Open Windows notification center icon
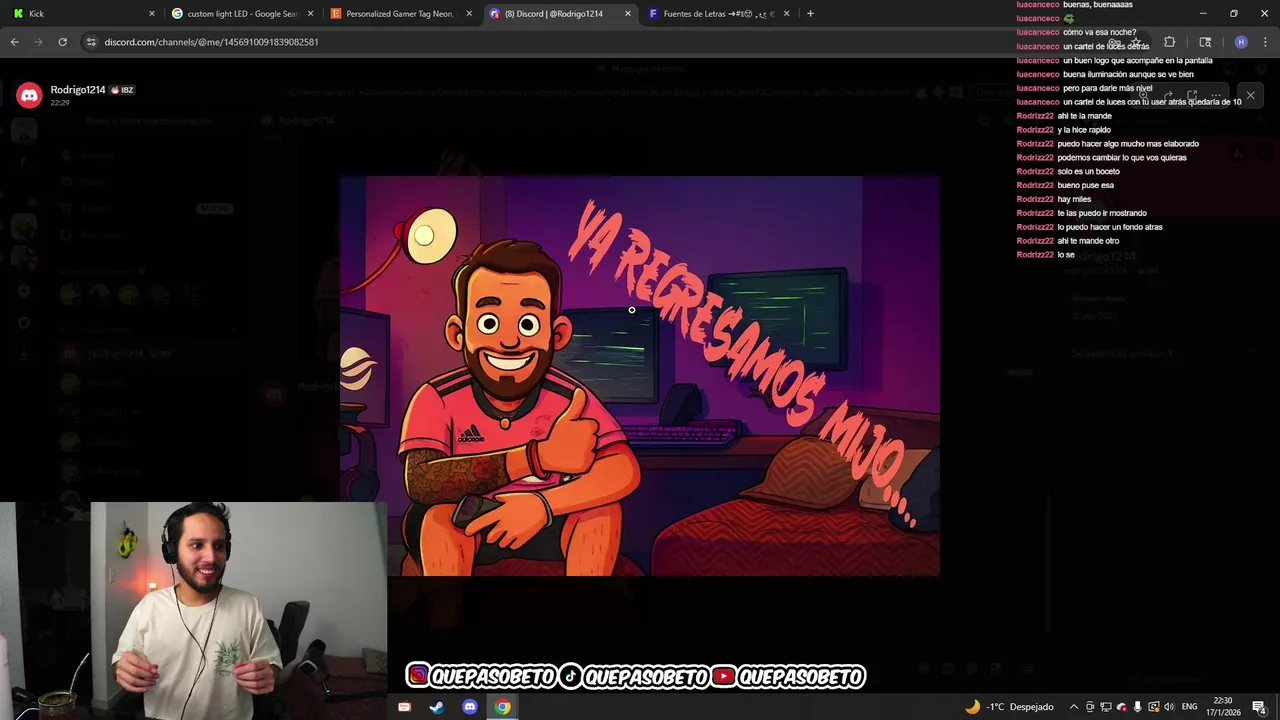This screenshot has height=720, width=1280. coord(1260,707)
